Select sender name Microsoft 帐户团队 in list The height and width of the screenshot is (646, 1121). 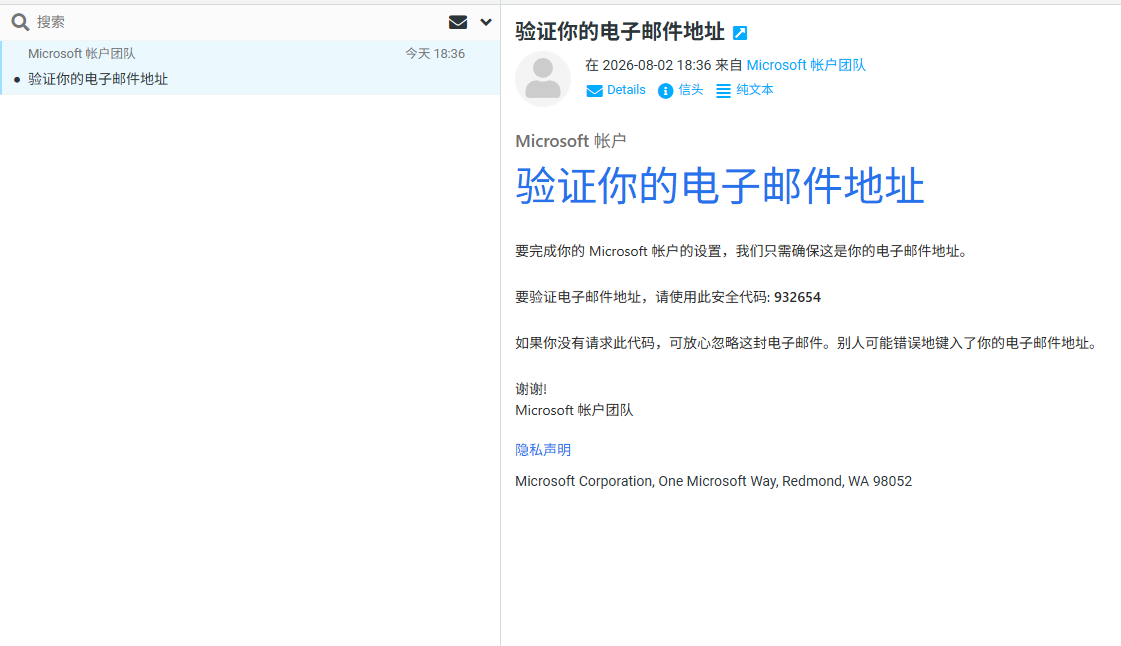click(82, 54)
